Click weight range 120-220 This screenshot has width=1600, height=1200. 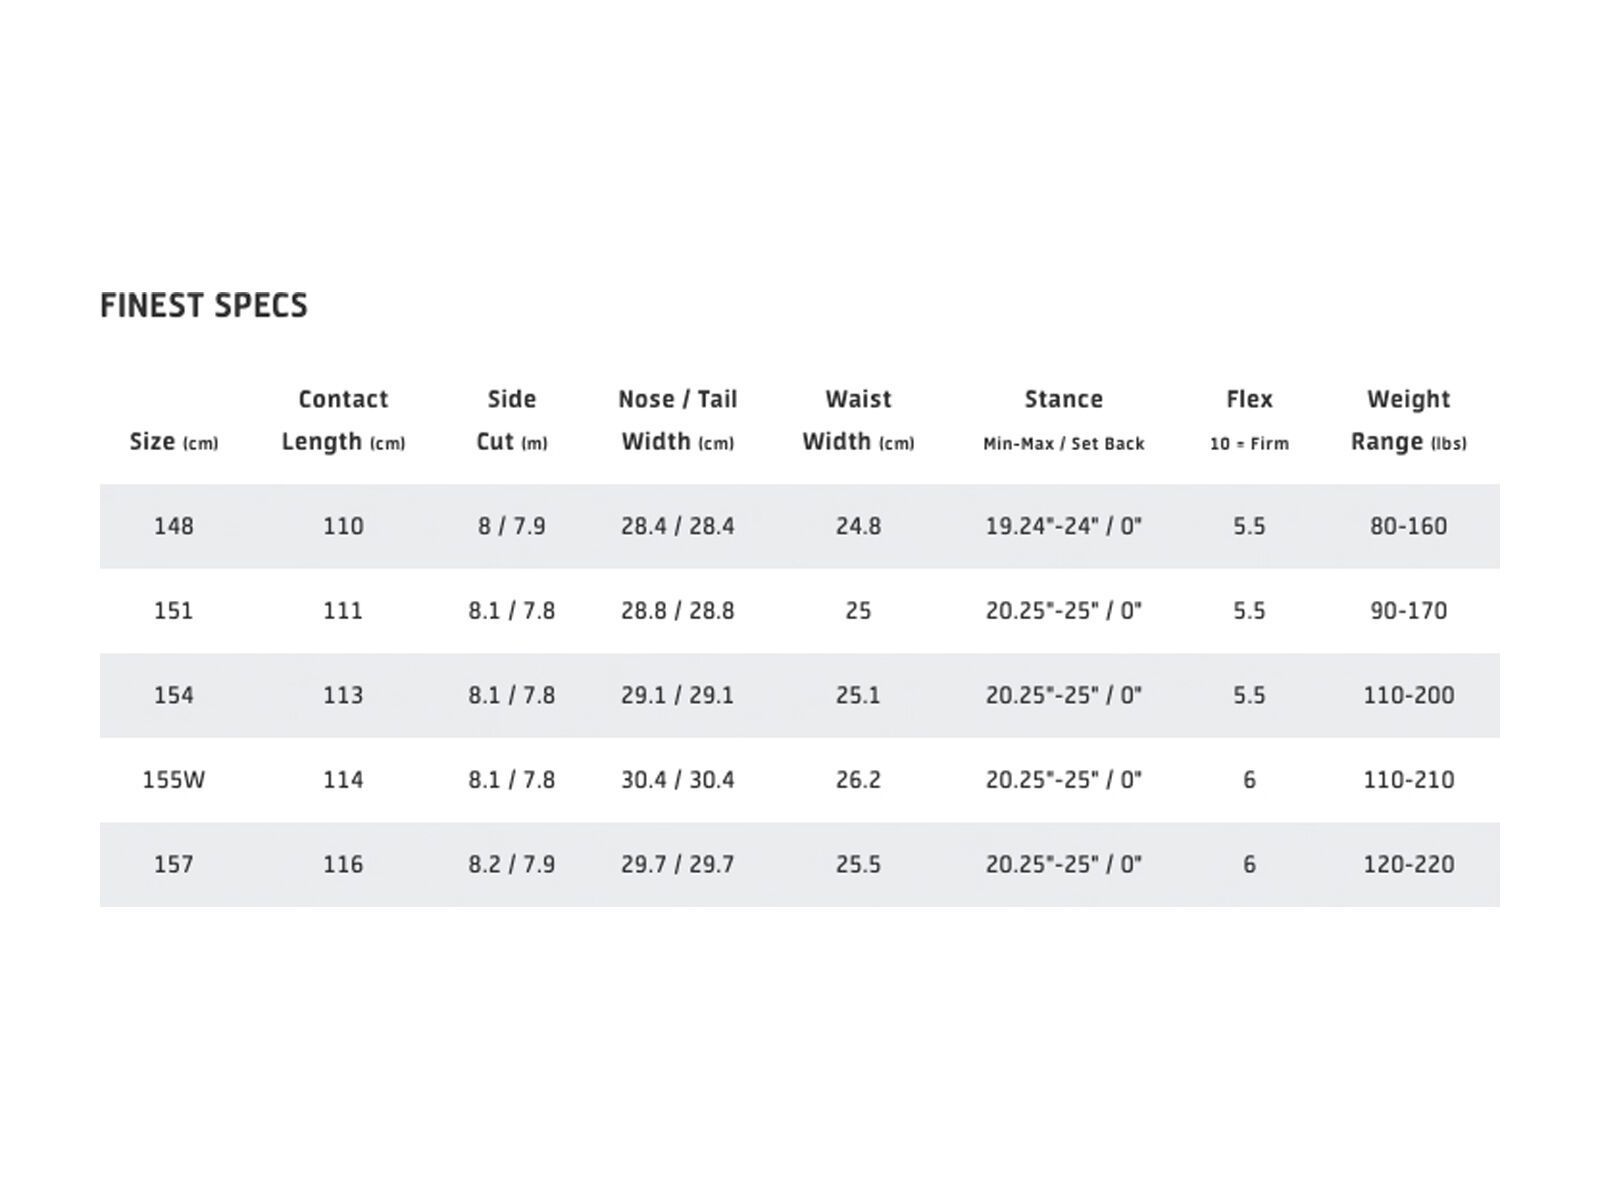[x=1408, y=864]
